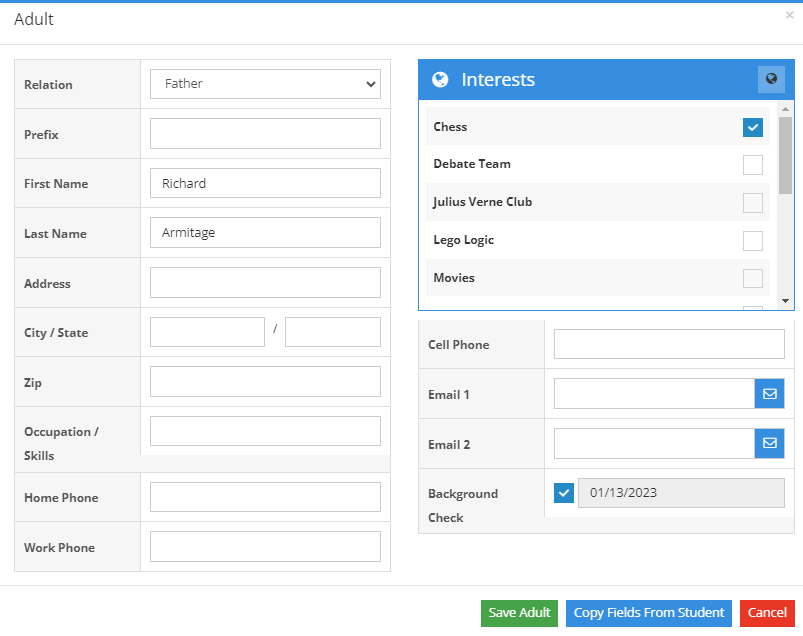The image size is (803, 636).
Task: Click inside the First Name field
Action: coord(265,183)
